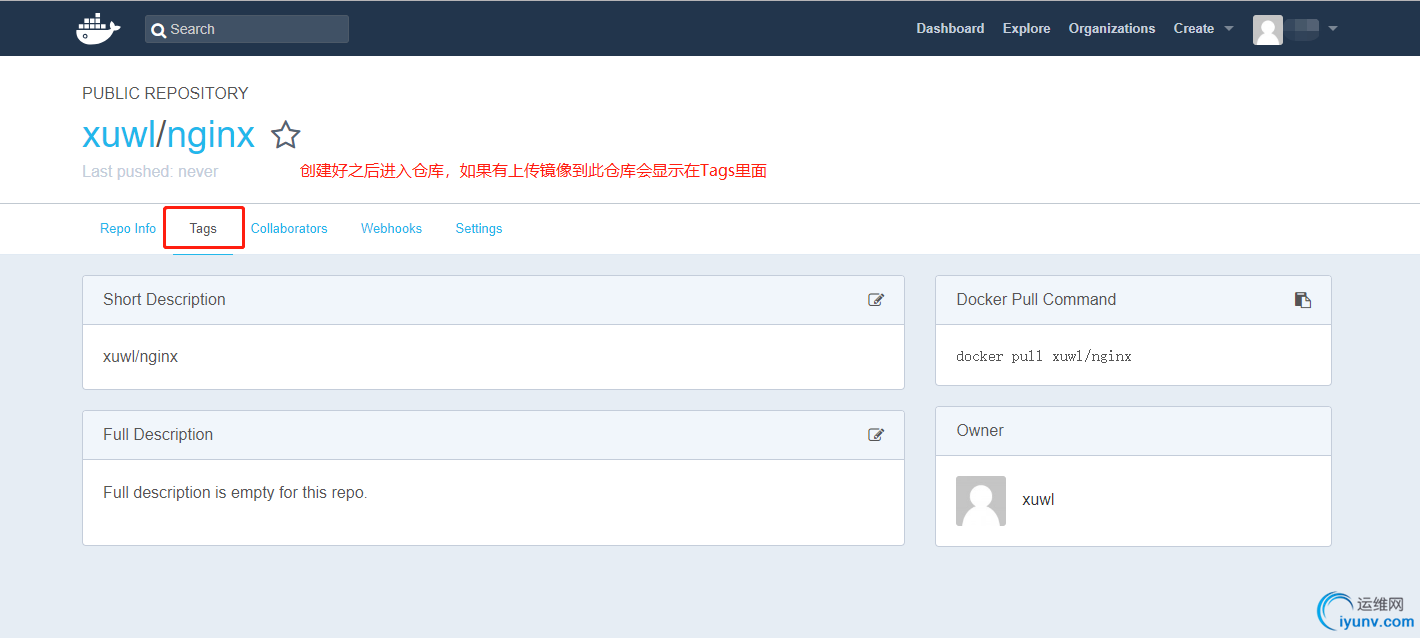Click the Search input field
Viewport: 1420px width, 638px height.
(246, 29)
